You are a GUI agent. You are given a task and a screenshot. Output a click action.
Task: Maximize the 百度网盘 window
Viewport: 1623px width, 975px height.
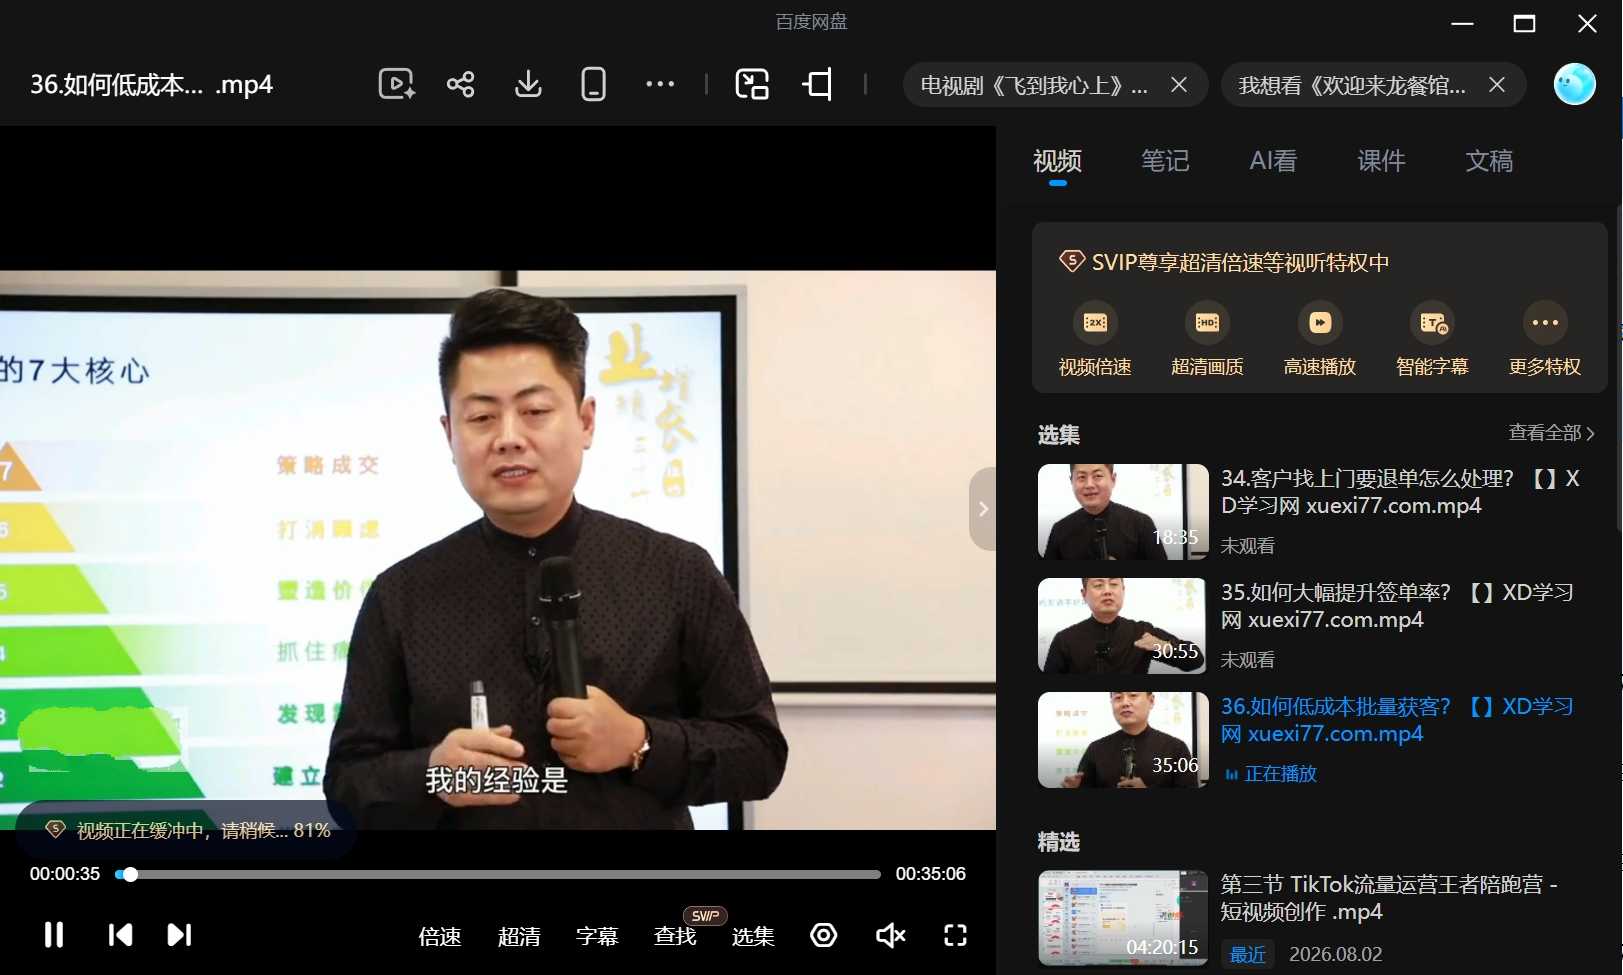pos(1524,23)
